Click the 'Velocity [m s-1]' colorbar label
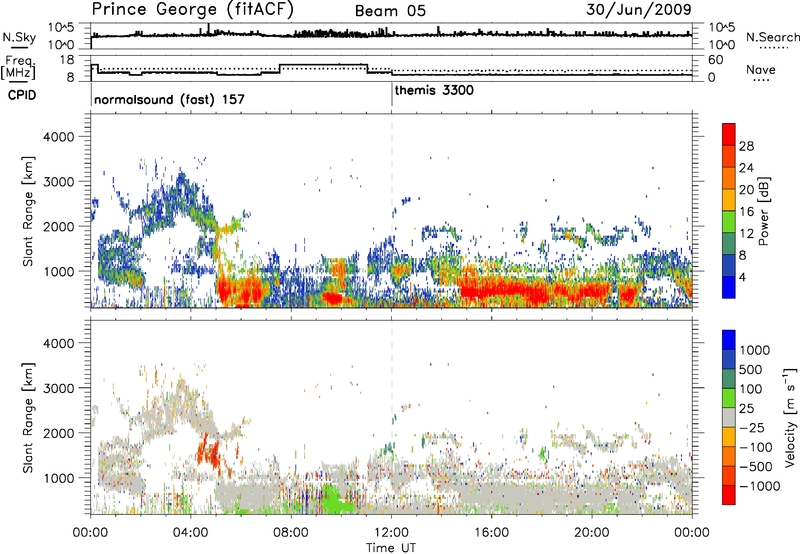The height and width of the screenshot is (554, 800). point(790,417)
